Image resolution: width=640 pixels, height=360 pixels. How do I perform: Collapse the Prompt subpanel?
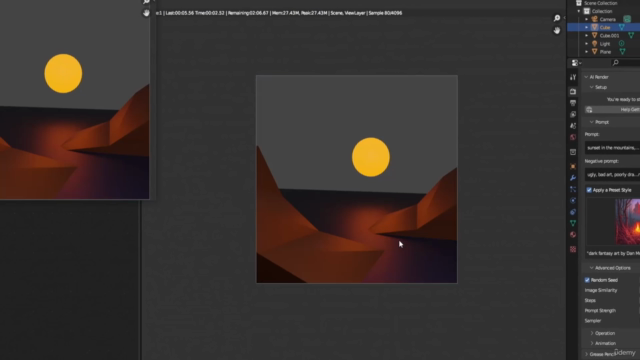591,122
